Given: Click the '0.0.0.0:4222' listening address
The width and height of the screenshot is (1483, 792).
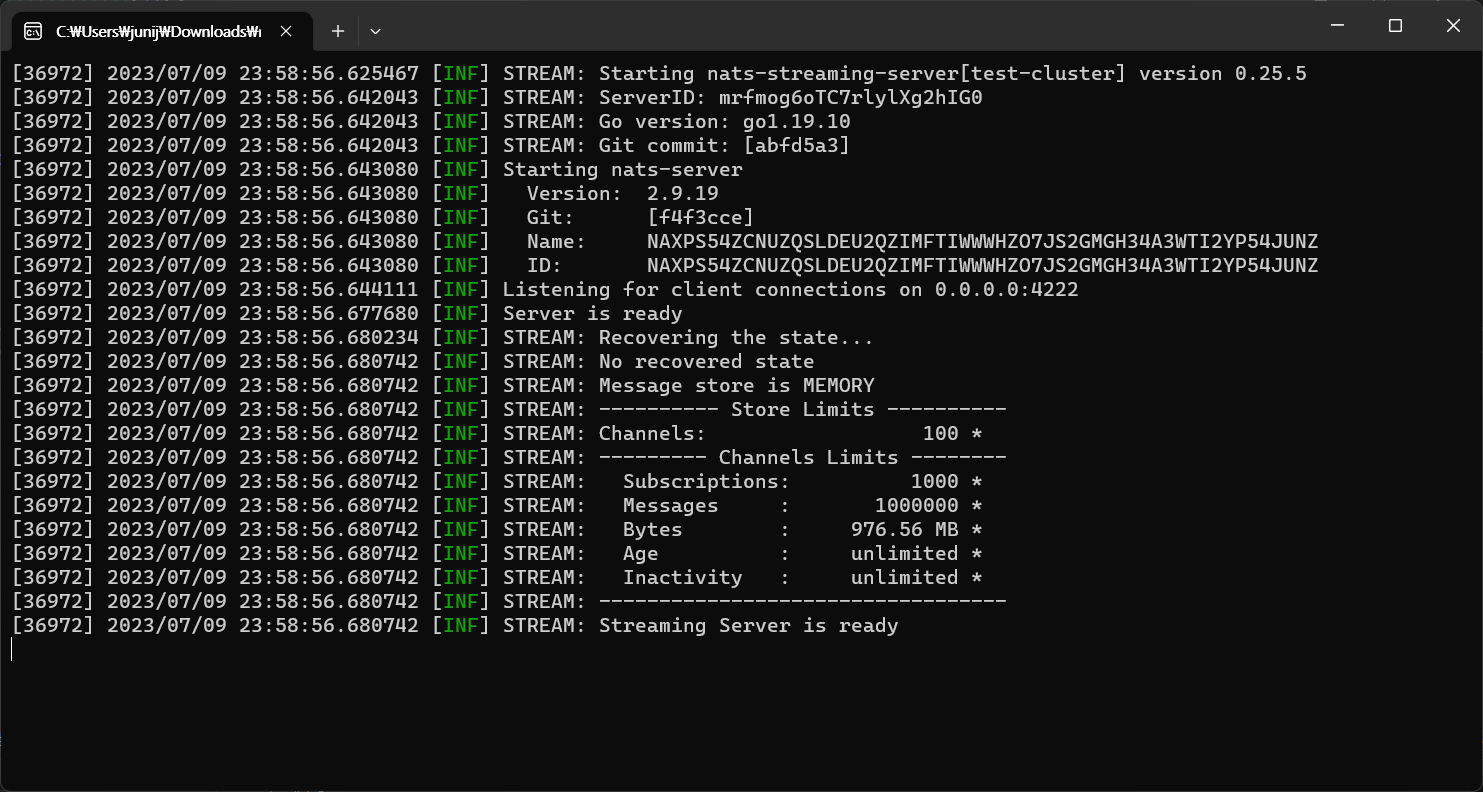Looking at the screenshot, I should (x=1007, y=290).
